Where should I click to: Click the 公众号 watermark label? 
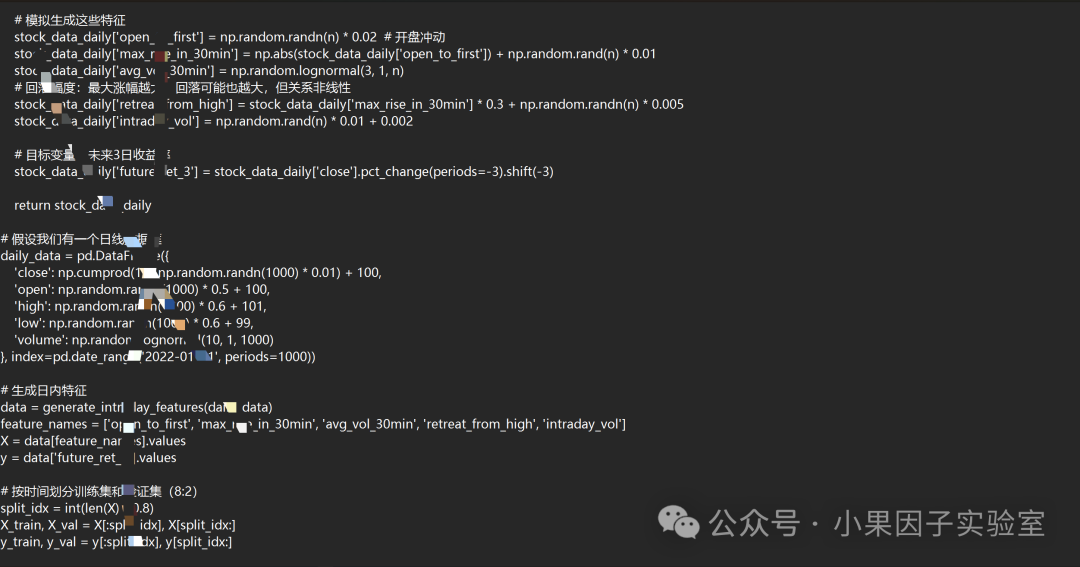point(754,524)
